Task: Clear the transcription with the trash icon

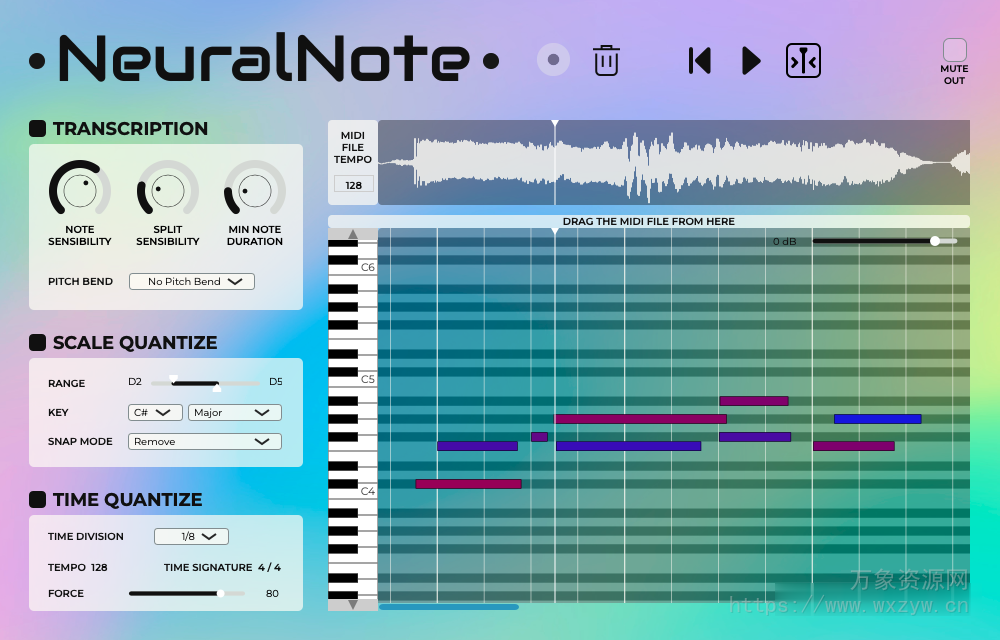Action: coord(606,60)
